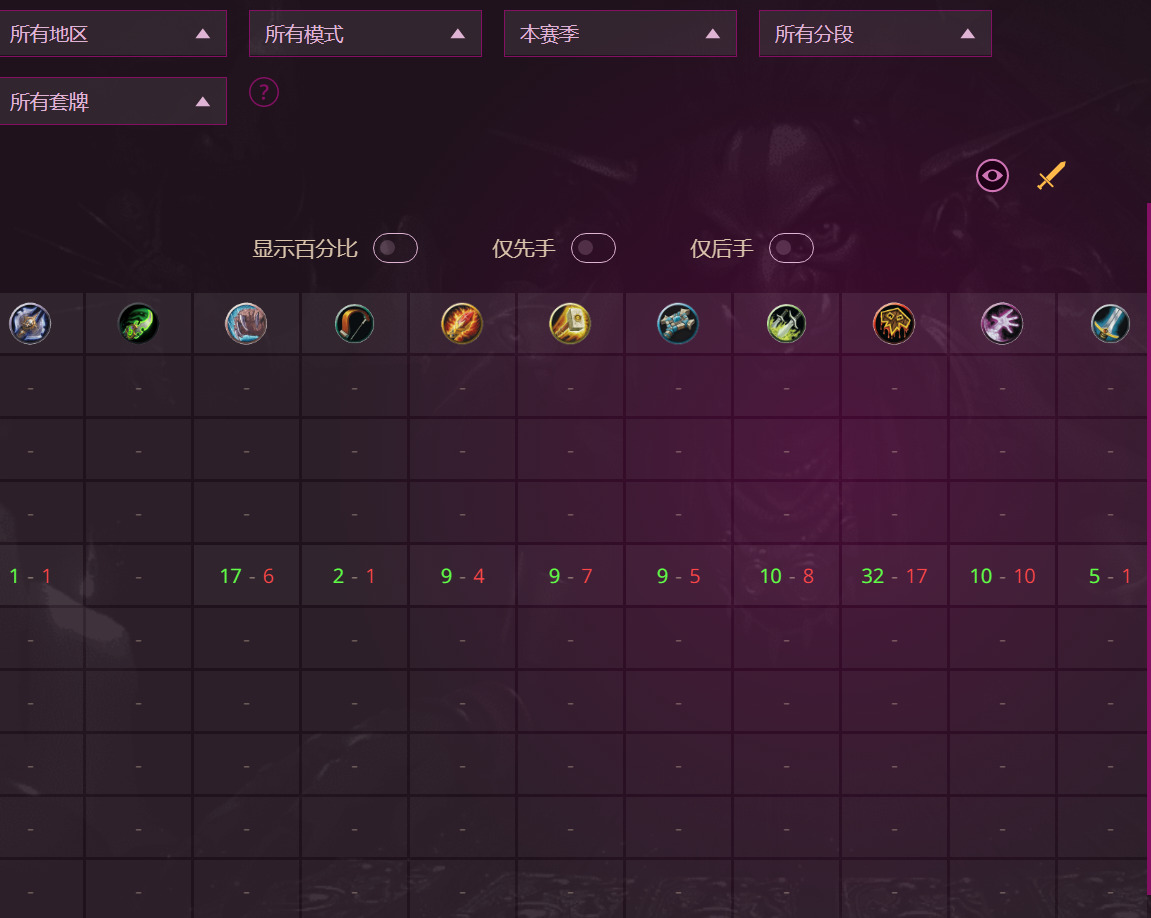
Task: Toggle the 仅后手 switch
Action: pos(791,248)
